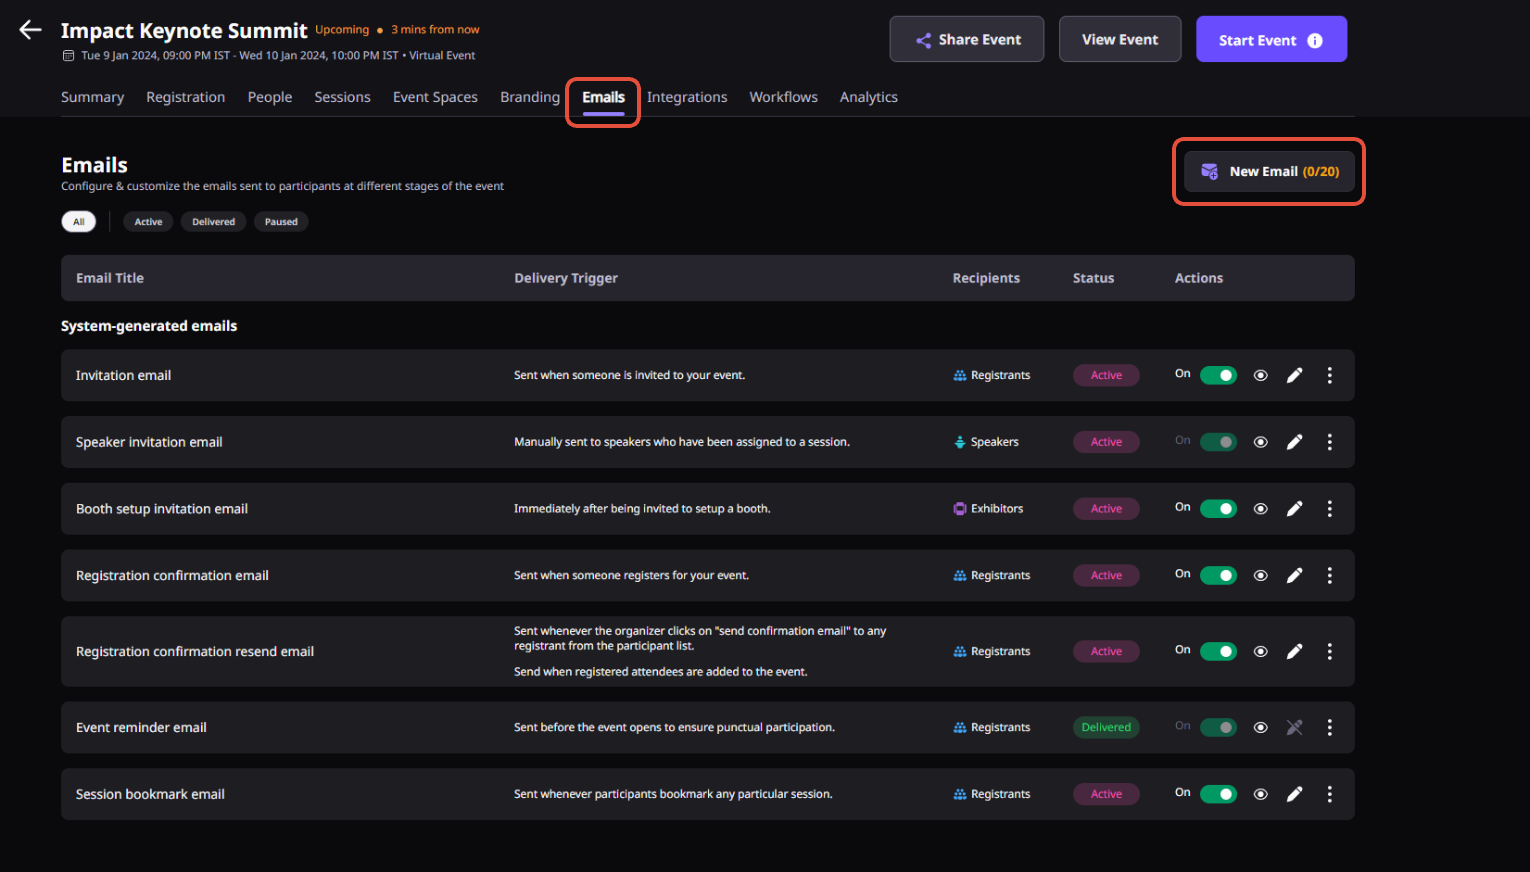Click the envelope icon in New Email button
This screenshot has height=872, width=1530.
(x=1209, y=171)
